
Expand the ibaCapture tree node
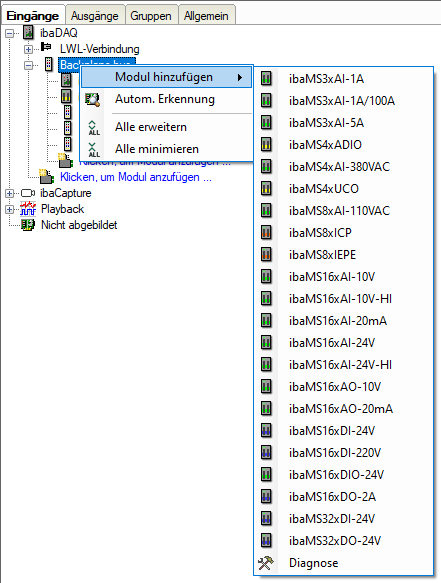click(9, 193)
